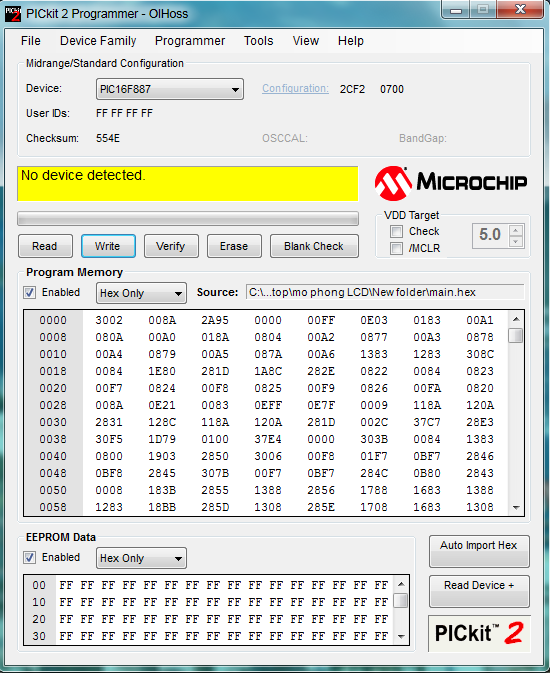The height and width of the screenshot is (674, 550).
Task: Select program memory cell 18BB
Action: click(162, 507)
